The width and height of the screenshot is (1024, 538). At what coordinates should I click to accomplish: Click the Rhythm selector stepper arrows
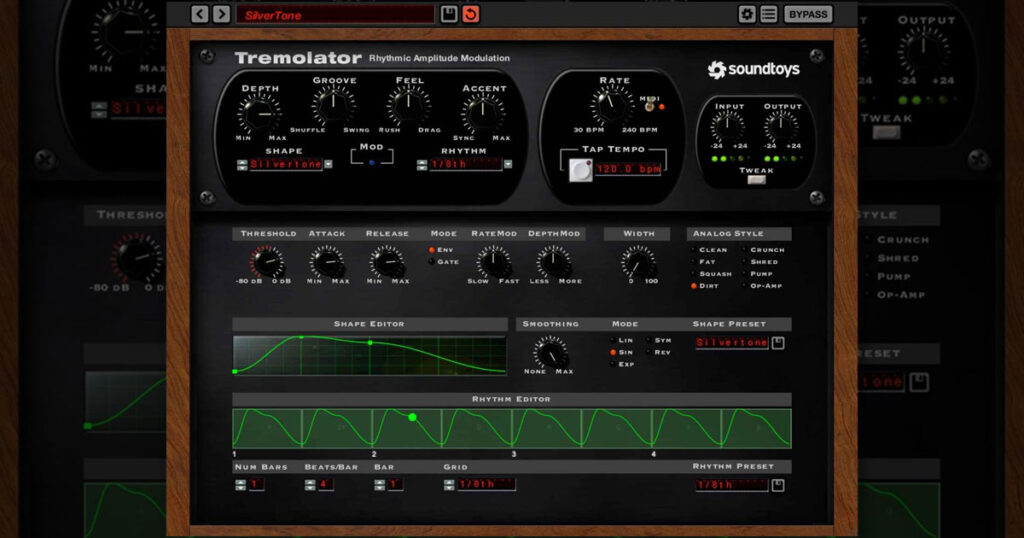422,165
